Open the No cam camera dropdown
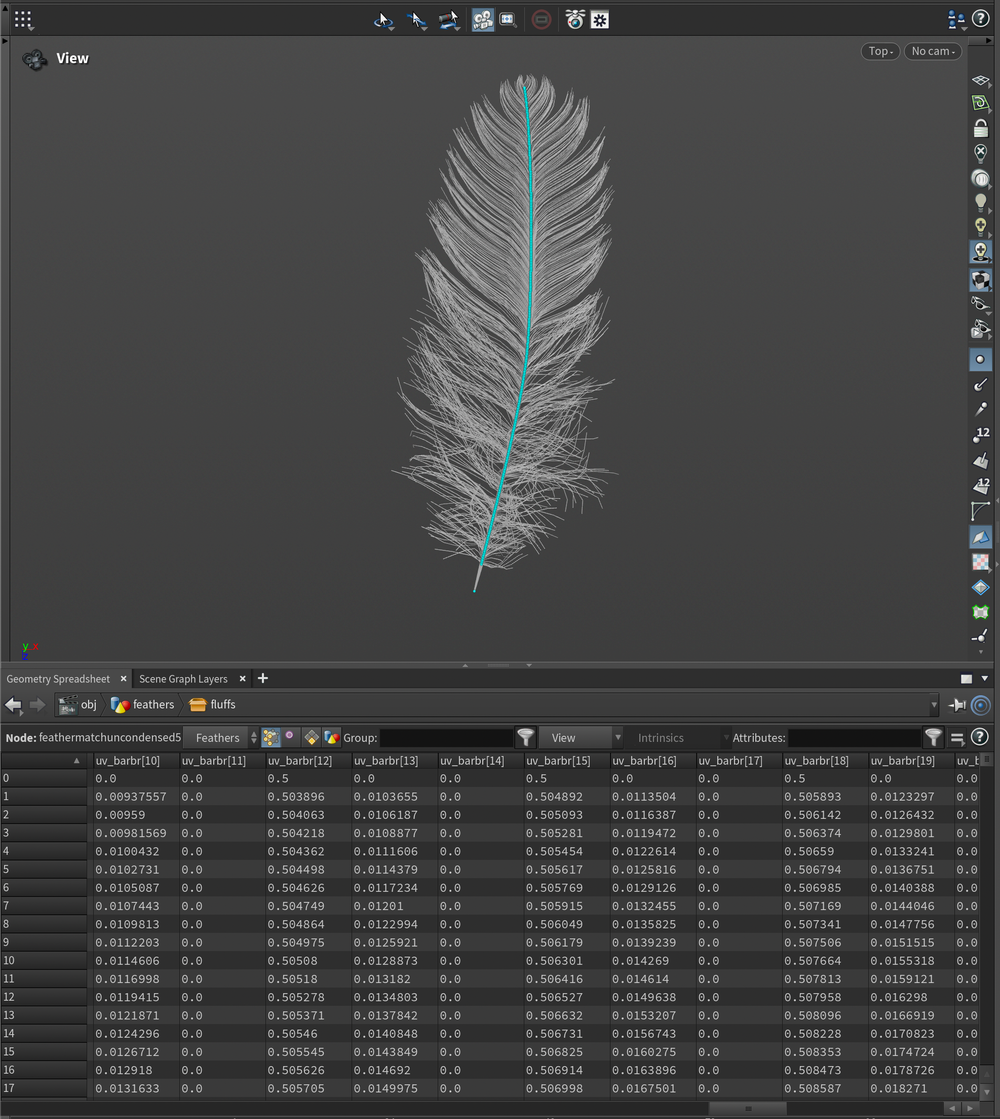The width and height of the screenshot is (1000, 1119). 932,51
